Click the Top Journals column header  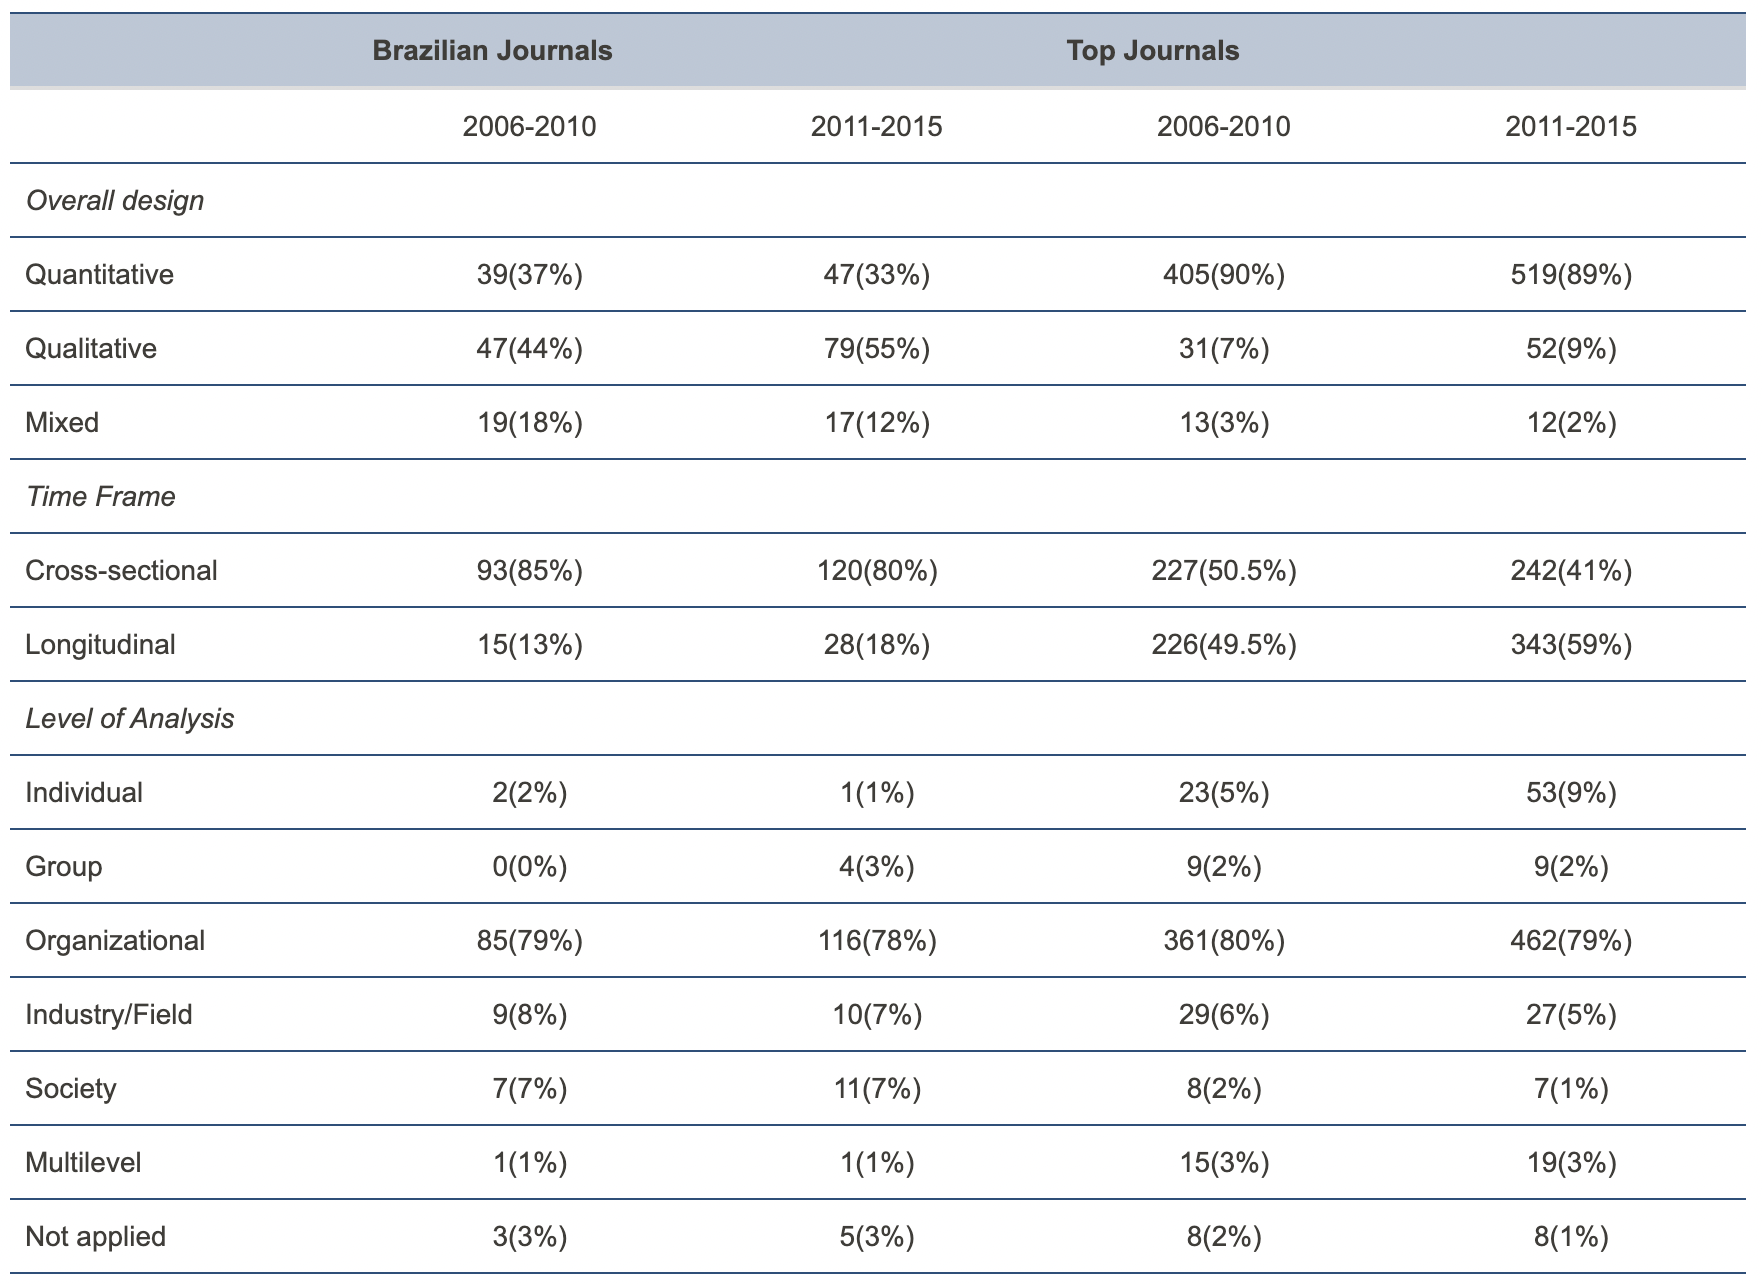pos(1152,51)
